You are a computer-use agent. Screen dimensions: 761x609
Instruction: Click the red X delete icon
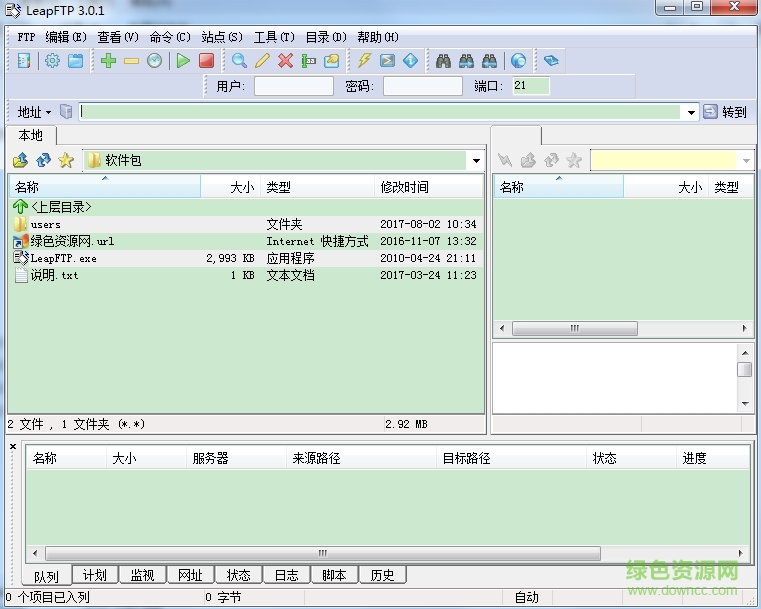(285, 61)
